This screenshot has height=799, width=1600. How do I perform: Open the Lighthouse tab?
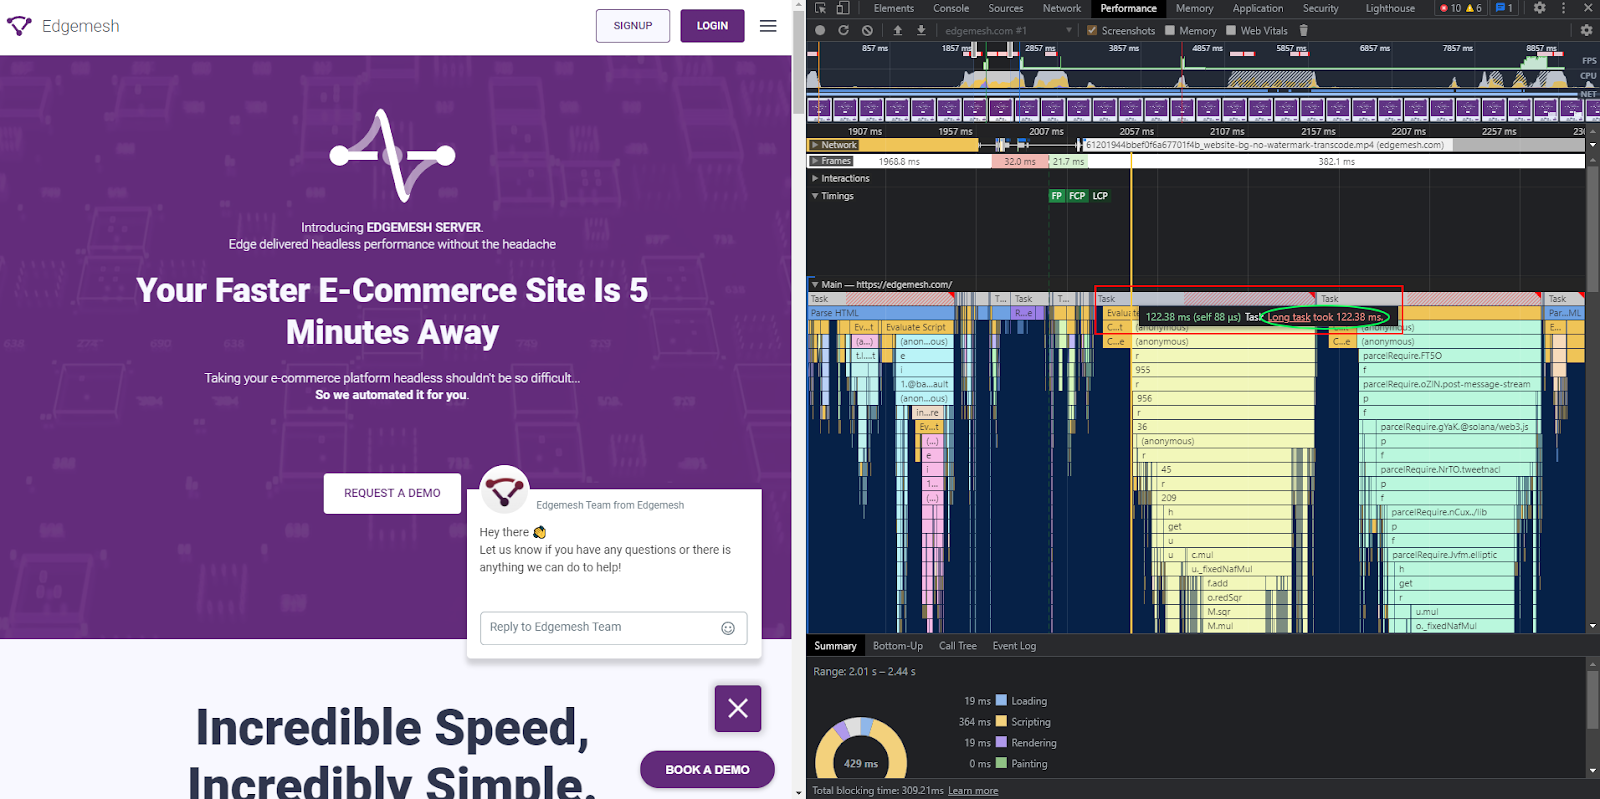click(1390, 8)
